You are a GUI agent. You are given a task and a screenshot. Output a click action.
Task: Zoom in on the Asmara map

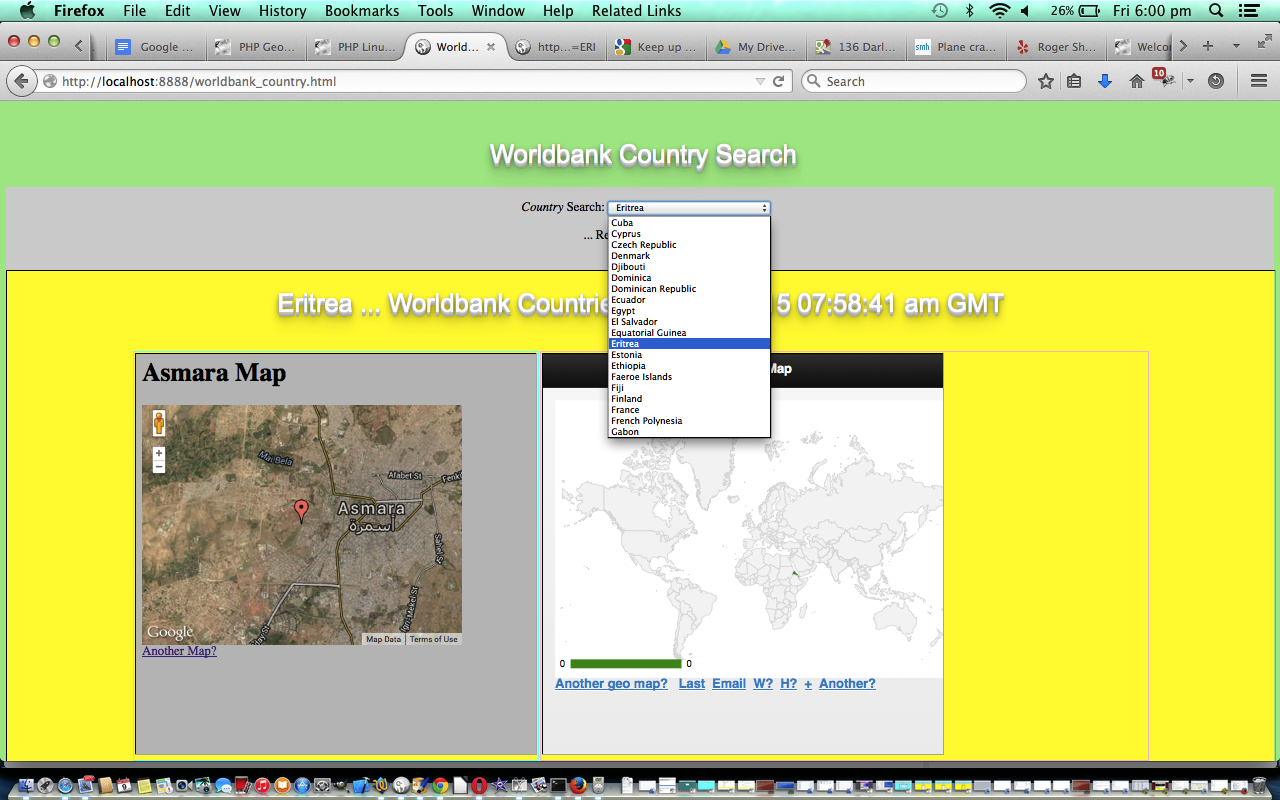[158, 452]
